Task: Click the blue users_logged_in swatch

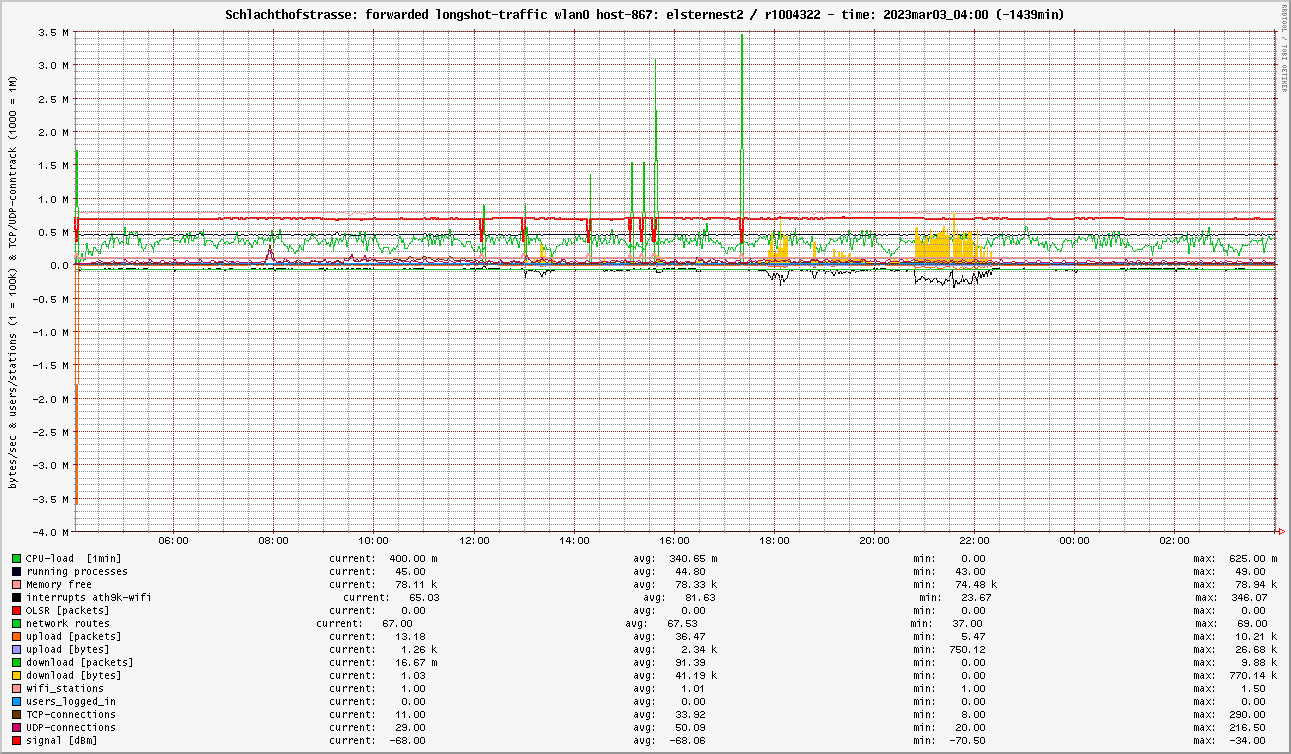Action: pyautogui.click(x=17, y=701)
